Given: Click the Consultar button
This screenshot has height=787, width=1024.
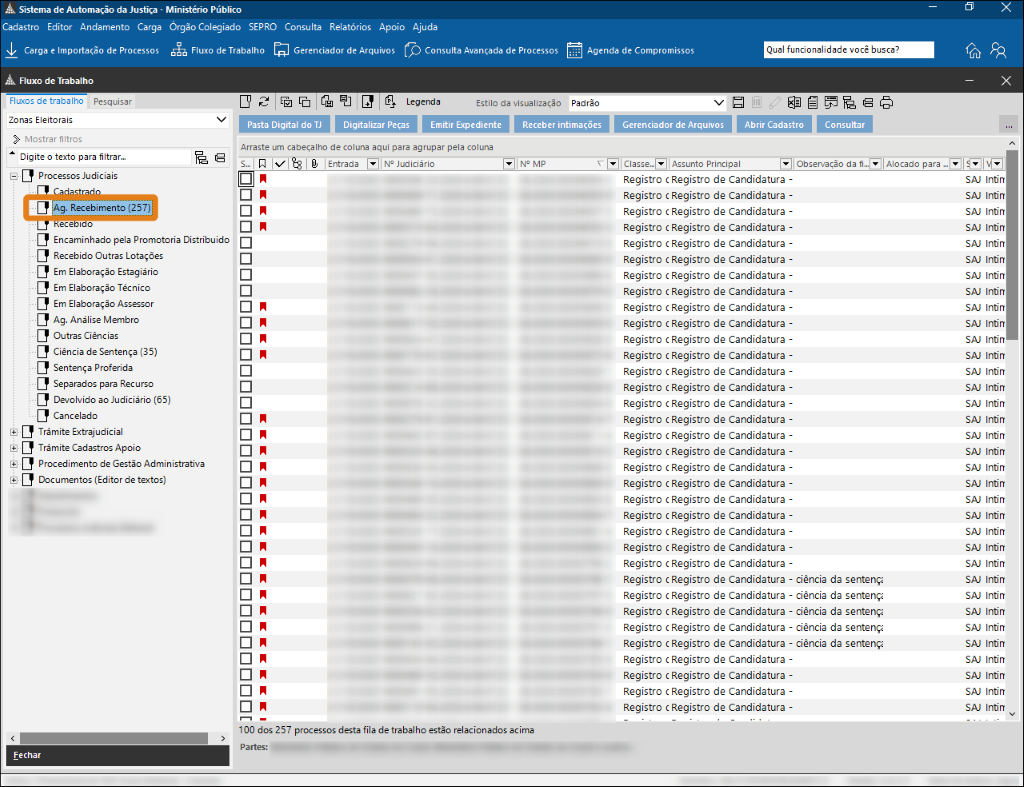Looking at the screenshot, I should (x=844, y=125).
